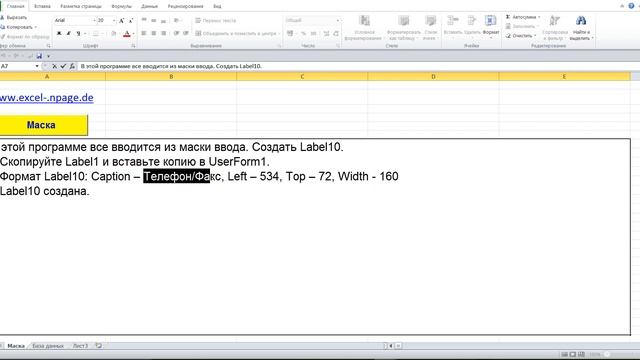Viewport: 640px width, 360px height.
Task: Open Условное форматирование
Action: pyautogui.click(x=364, y=28)
